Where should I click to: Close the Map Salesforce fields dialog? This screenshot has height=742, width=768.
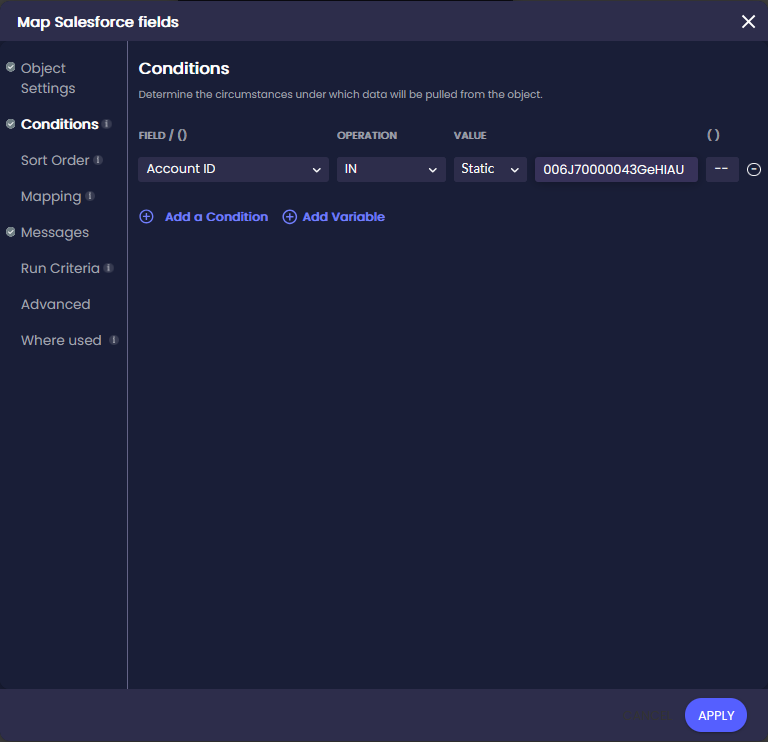coord(748,22)
